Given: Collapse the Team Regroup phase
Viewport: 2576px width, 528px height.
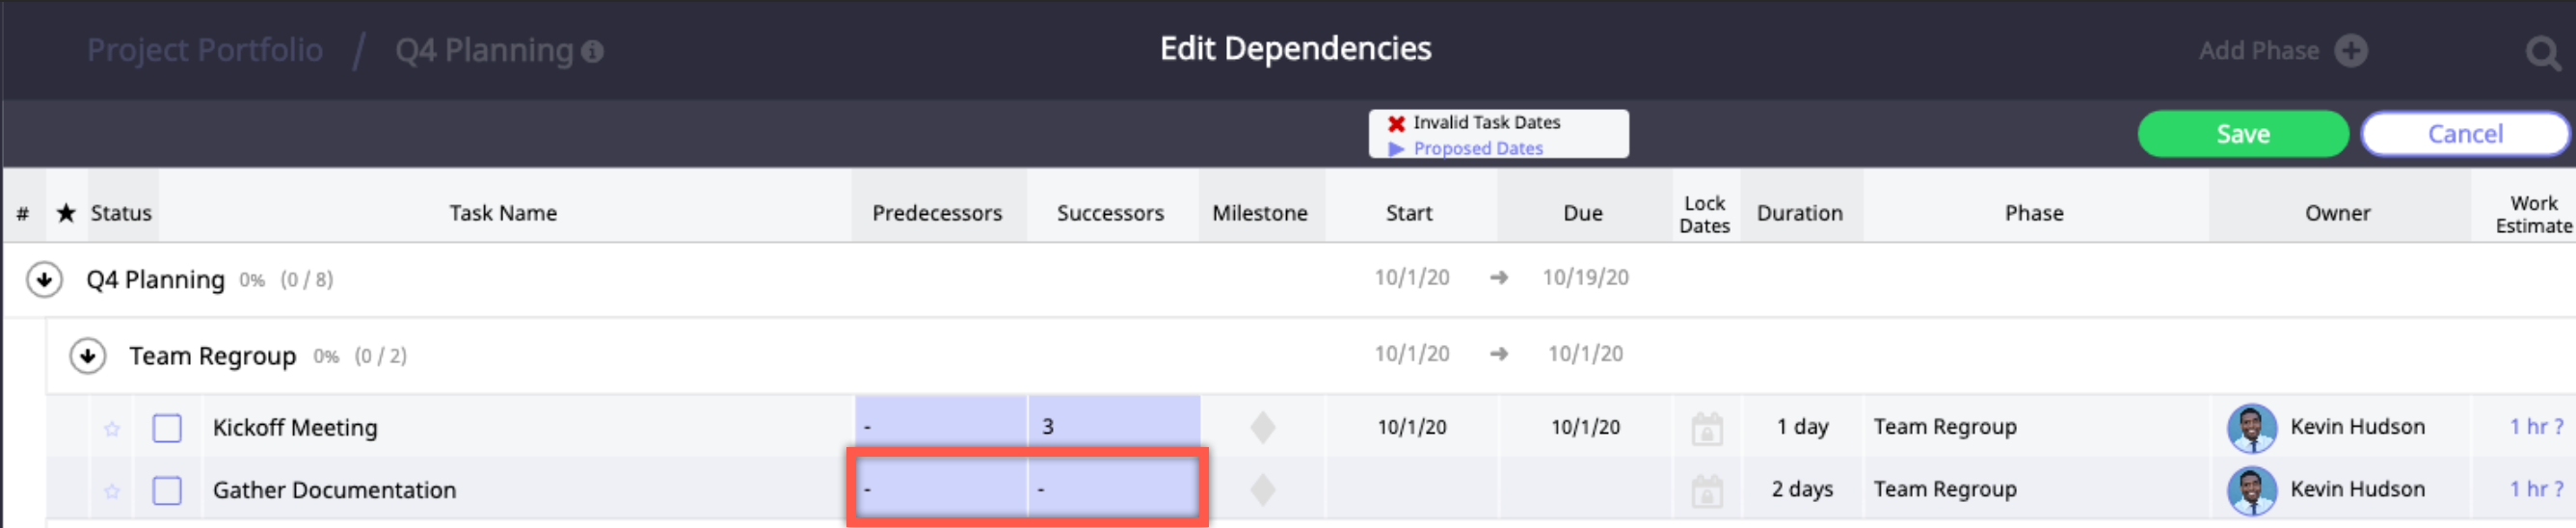Looking at the screenshot, I should [x=88, y=356].
